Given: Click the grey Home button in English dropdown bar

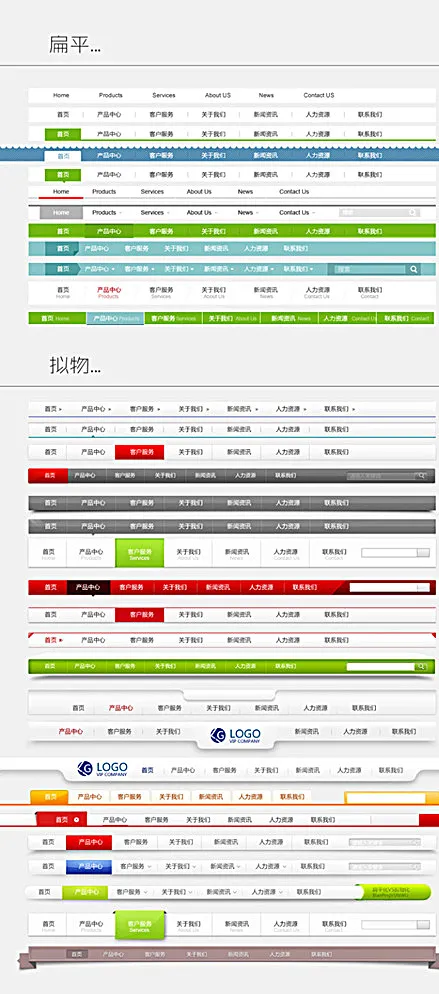Looking at the screenshot, I should [61, 213].
